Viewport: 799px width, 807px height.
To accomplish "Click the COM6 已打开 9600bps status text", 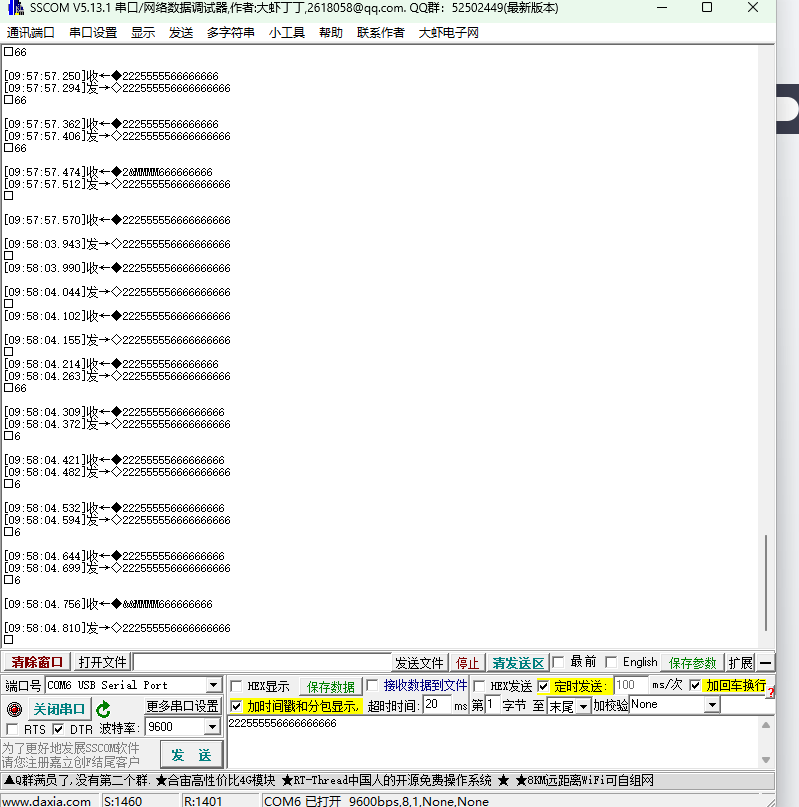I will coord(376,801).
